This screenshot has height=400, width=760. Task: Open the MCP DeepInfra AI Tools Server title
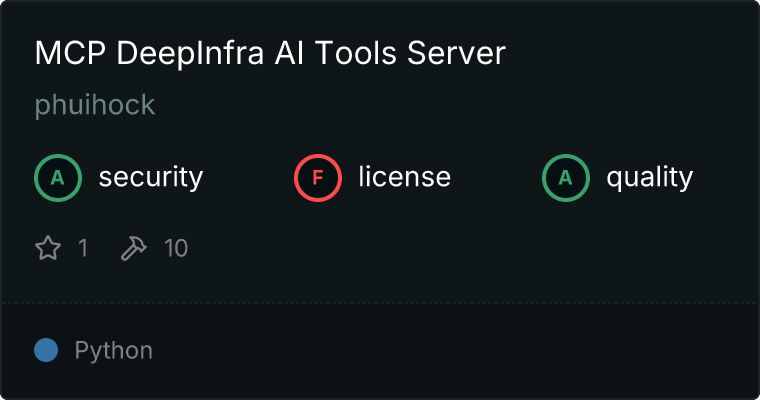(x=270, y=54)
